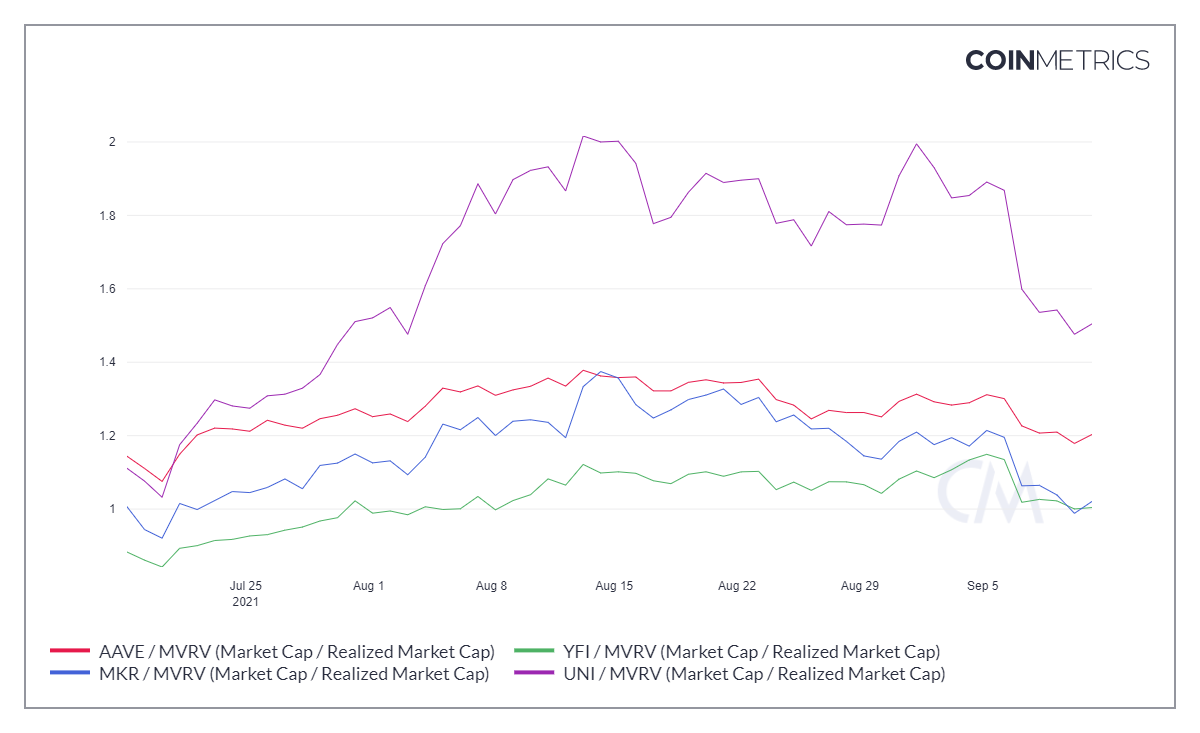
Task: Click the y-axis value 1.6 label
Action: coord(106,289)
